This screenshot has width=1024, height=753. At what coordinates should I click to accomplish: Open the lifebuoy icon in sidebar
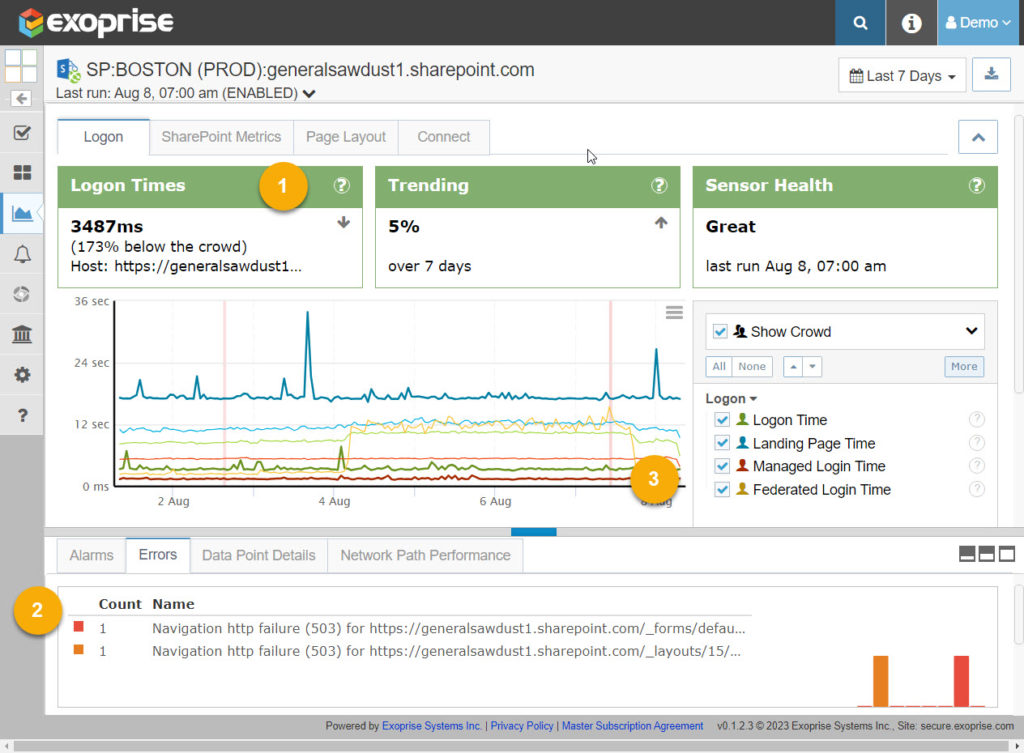coord(22,294)
